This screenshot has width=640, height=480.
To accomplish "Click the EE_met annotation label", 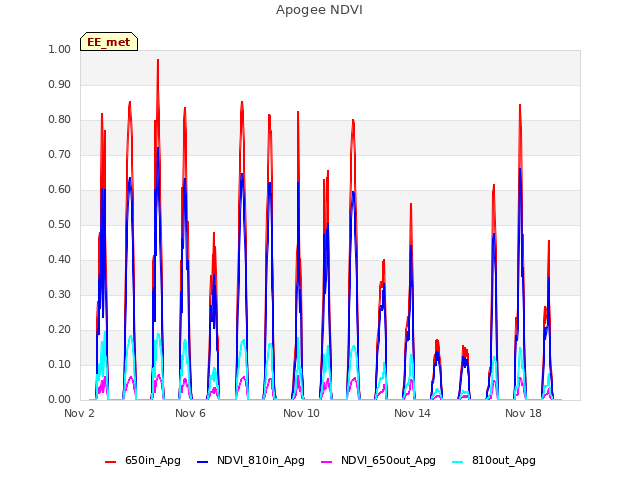I will [x=109, y=42].
